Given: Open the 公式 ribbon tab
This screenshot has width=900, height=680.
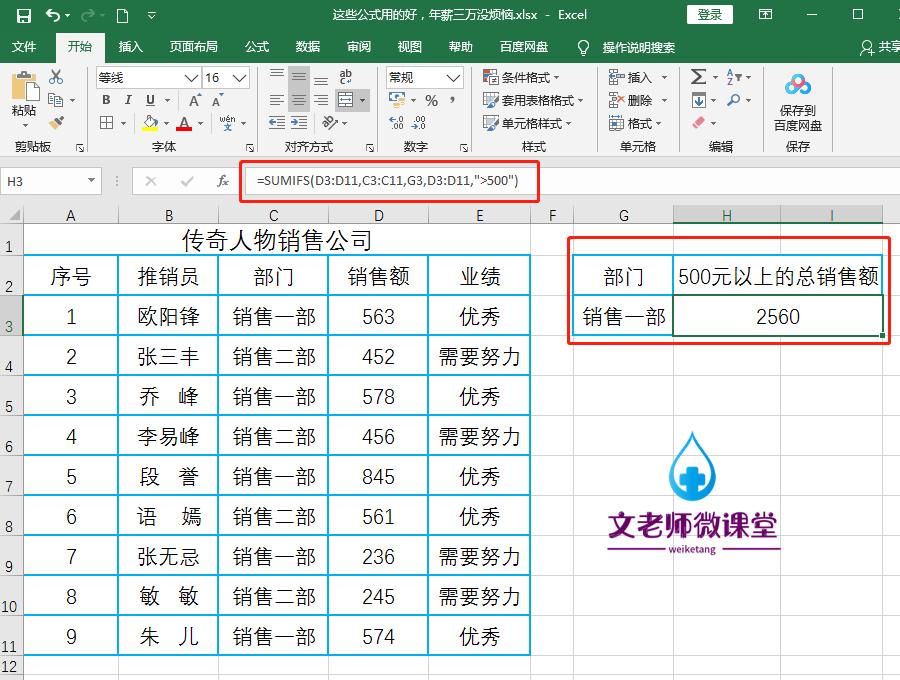Looking at the screenshot, I should coord(256,46).
